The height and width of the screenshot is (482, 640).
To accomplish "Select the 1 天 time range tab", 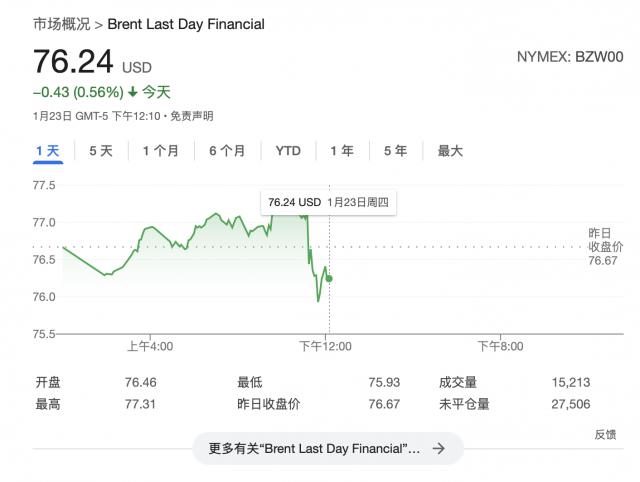I will pyautogui.click(x=48, y=151).
